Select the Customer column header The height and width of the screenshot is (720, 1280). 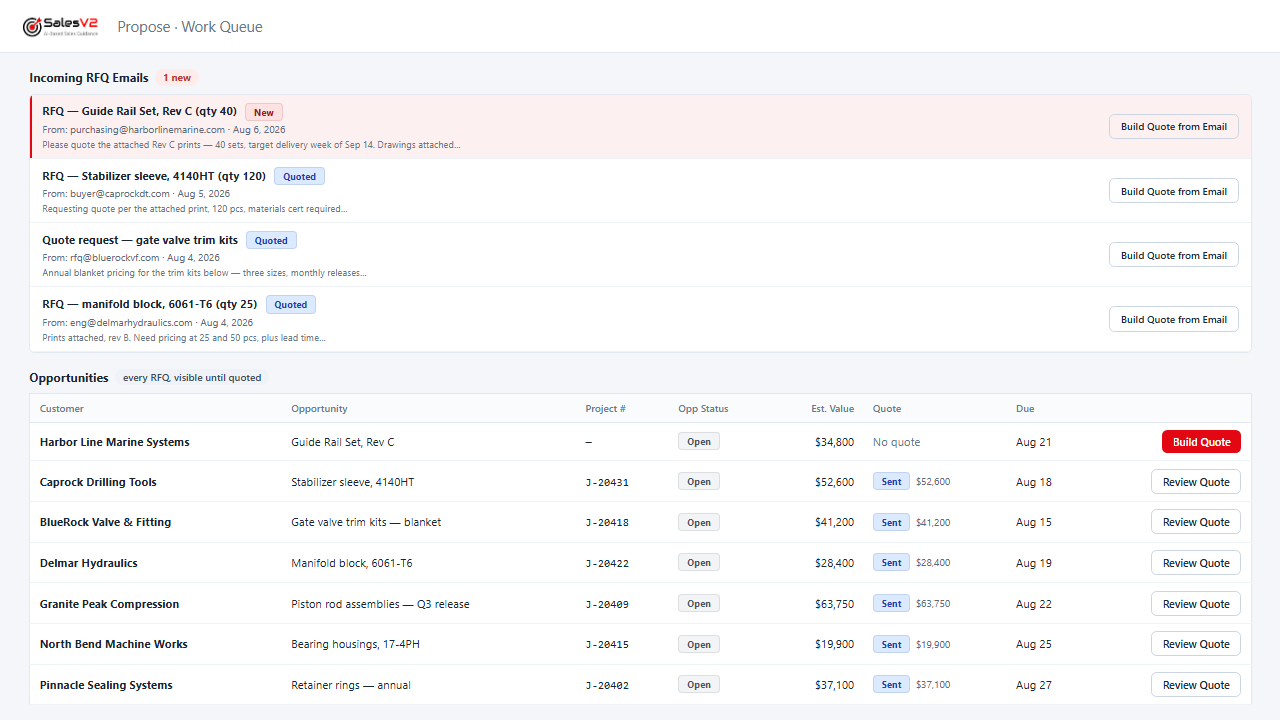pos(62,408)
